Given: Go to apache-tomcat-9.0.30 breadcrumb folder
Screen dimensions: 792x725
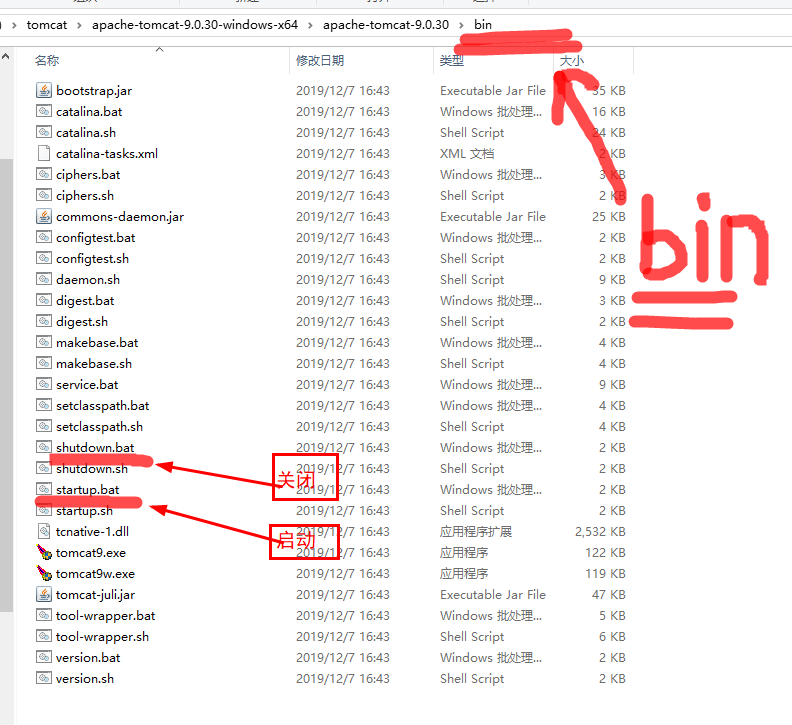Looking at the screenshot, I should click(386, 25).
